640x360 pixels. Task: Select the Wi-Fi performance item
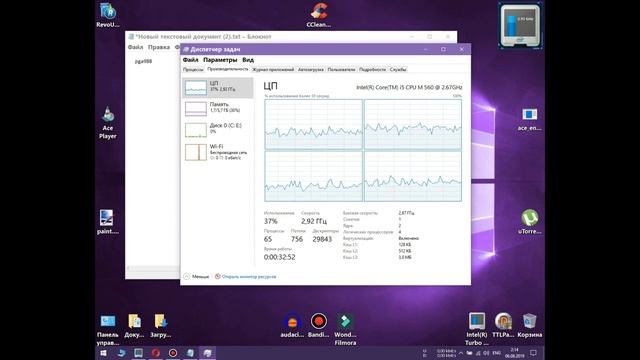(x=218, y=152)
